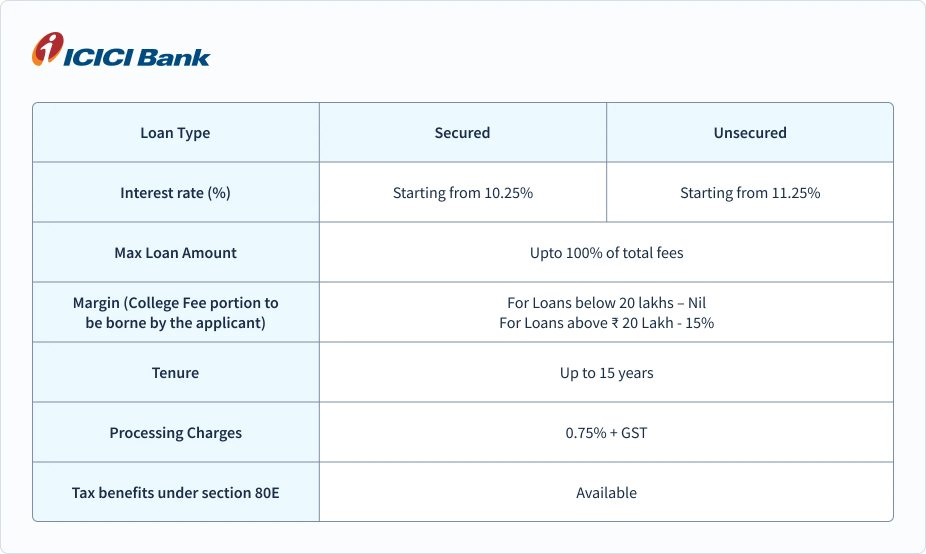Viewport: 926px width, 554px height.
Task: Click Upto 100% of total fees
Action: click(606, 253)
